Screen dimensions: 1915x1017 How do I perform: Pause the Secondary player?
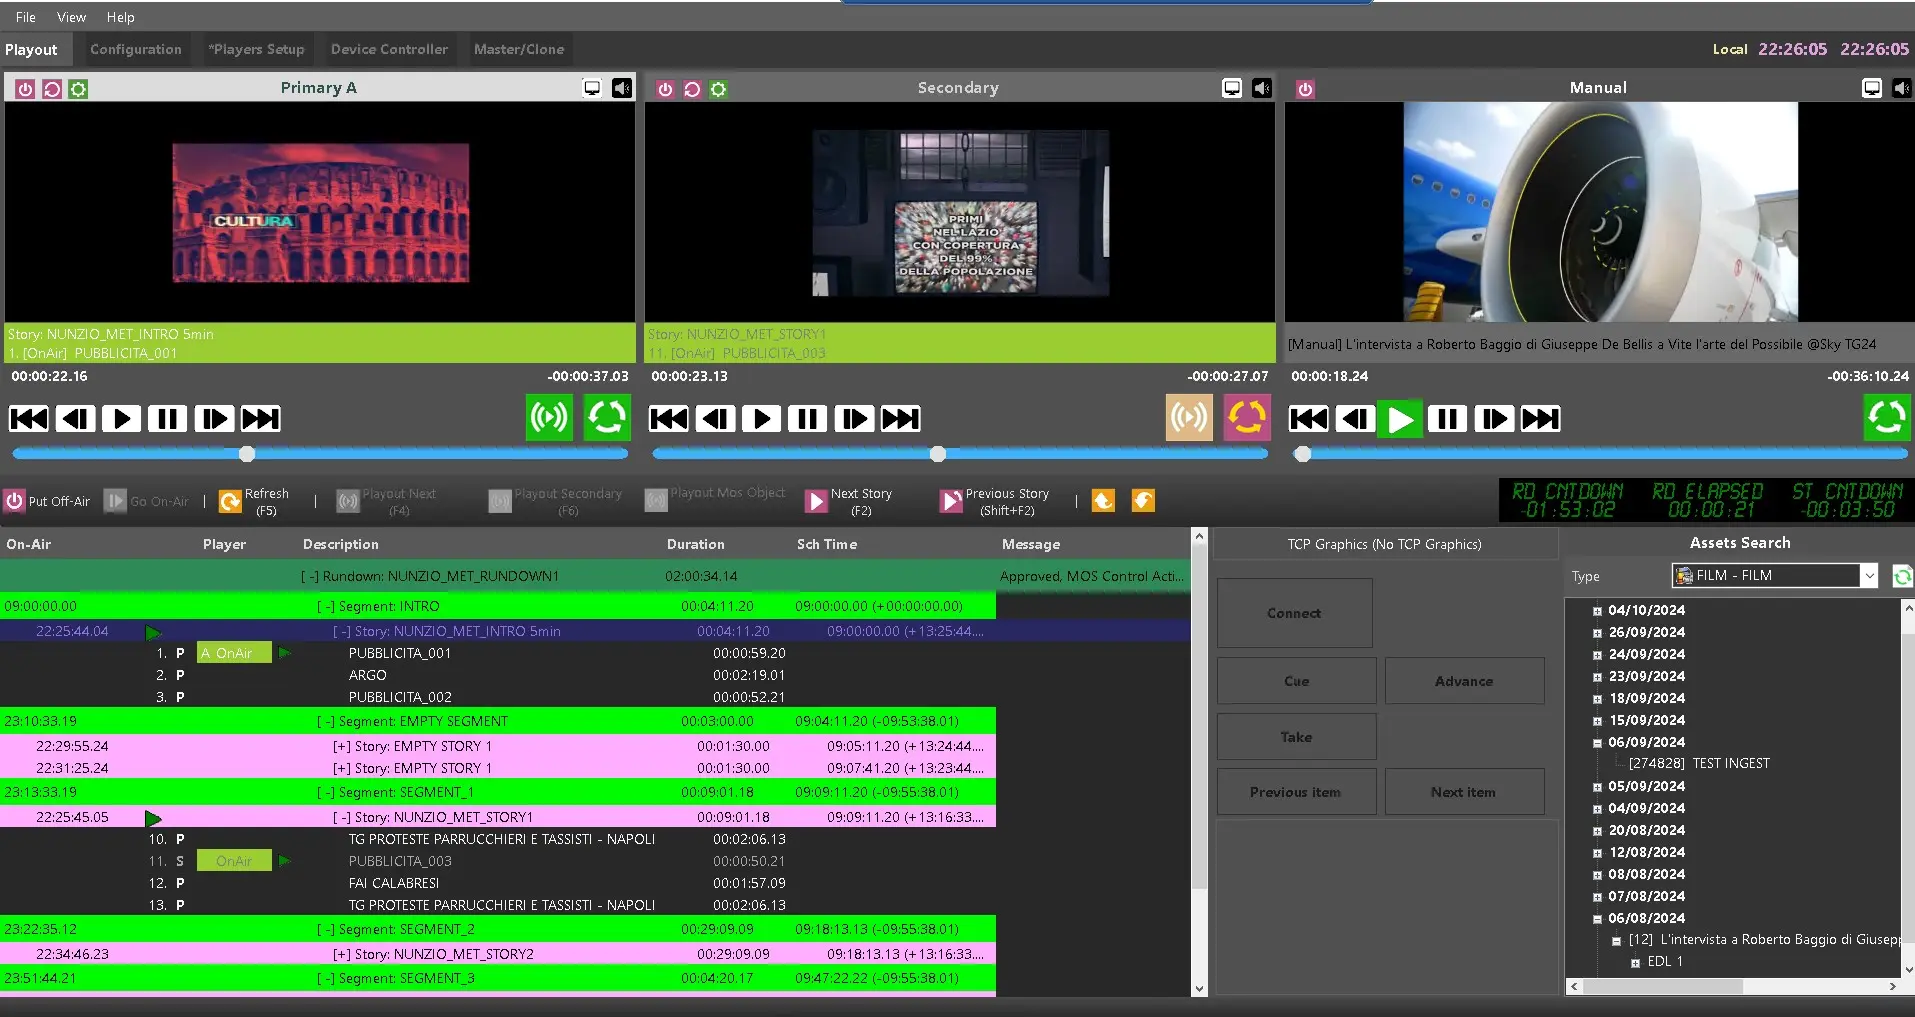tap(807, 418)
